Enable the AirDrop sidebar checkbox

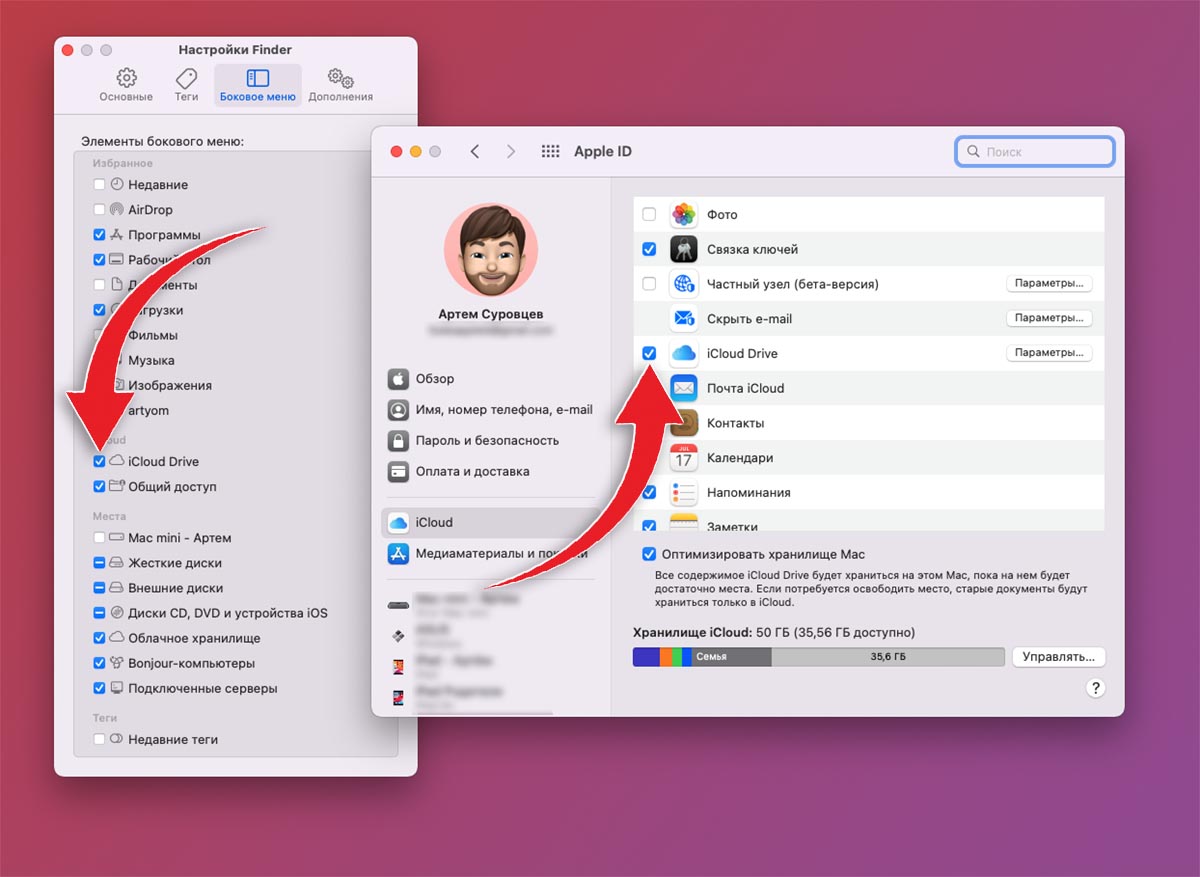click(99, 210)
